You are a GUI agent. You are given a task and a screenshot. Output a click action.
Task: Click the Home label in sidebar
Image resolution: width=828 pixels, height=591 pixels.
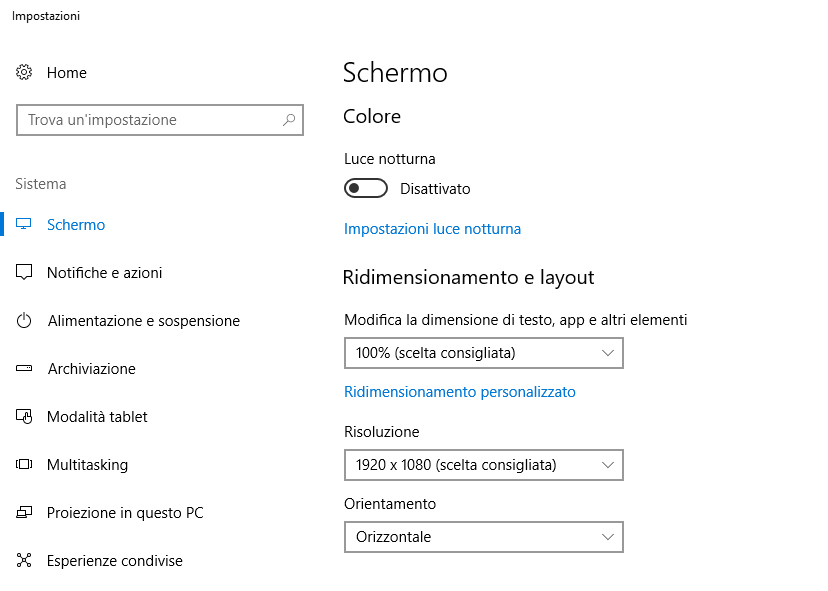point(67,72)
